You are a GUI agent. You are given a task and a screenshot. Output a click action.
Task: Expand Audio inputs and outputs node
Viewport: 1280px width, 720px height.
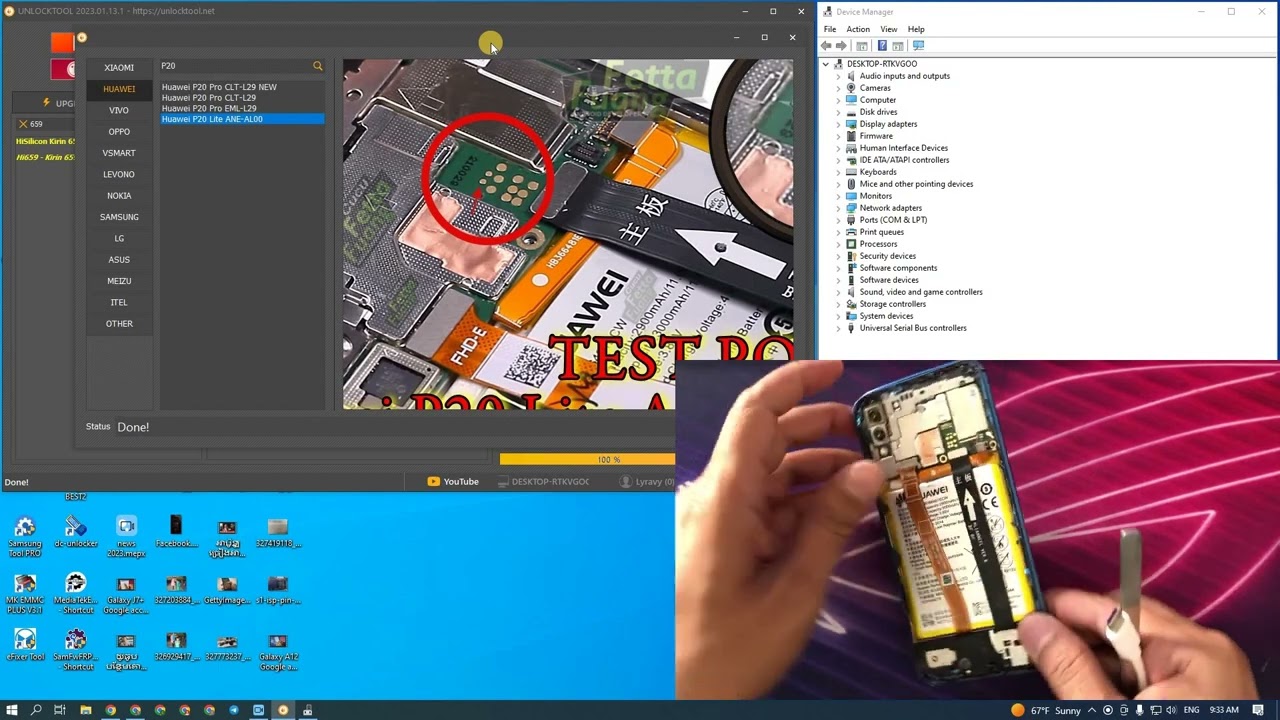coord(838,76)
